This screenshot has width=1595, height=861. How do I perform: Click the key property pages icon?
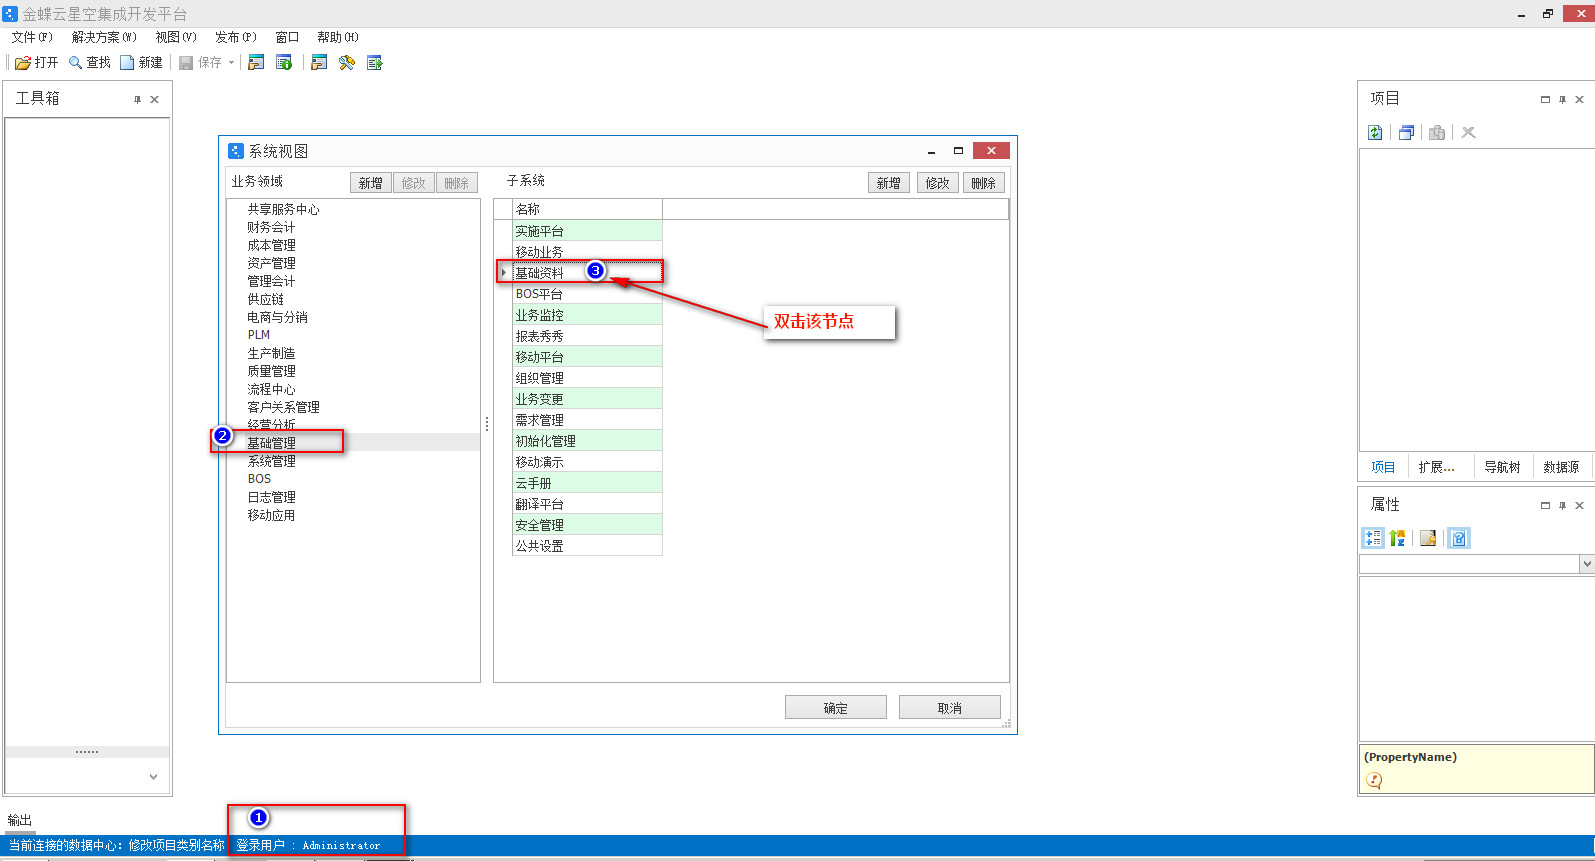(1428, 538)
